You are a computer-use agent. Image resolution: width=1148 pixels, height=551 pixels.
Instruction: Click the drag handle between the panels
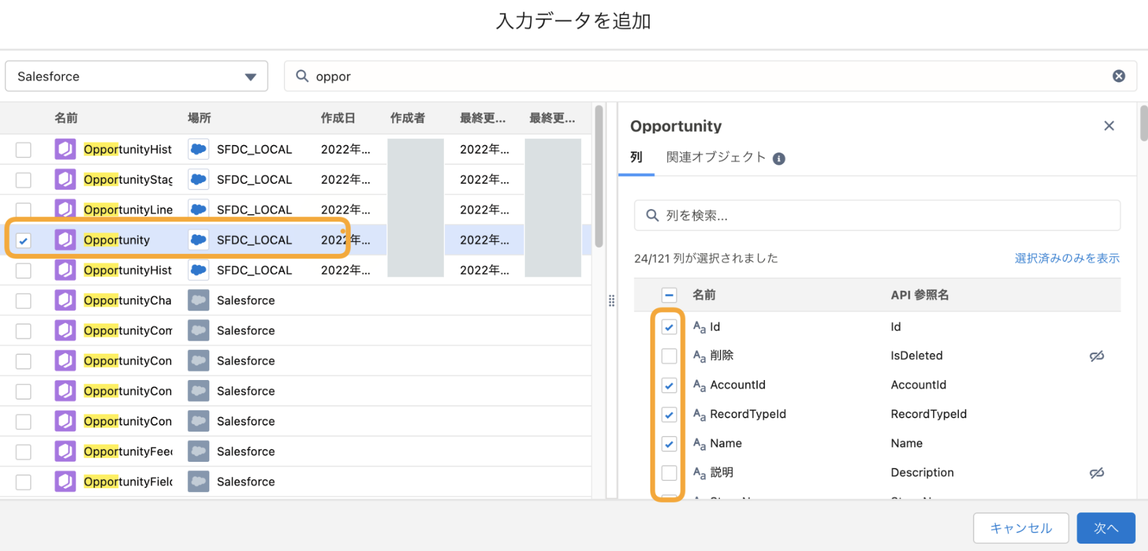(611, 300)
